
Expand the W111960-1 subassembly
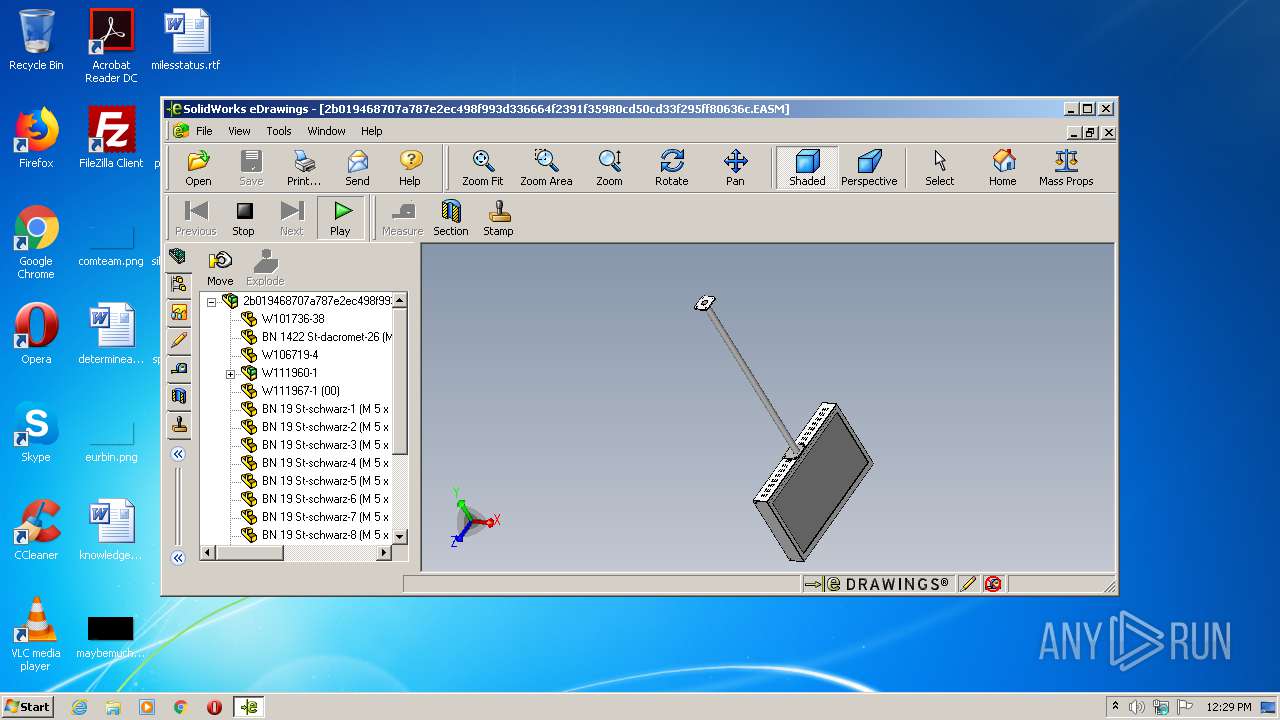coord(230,374)
